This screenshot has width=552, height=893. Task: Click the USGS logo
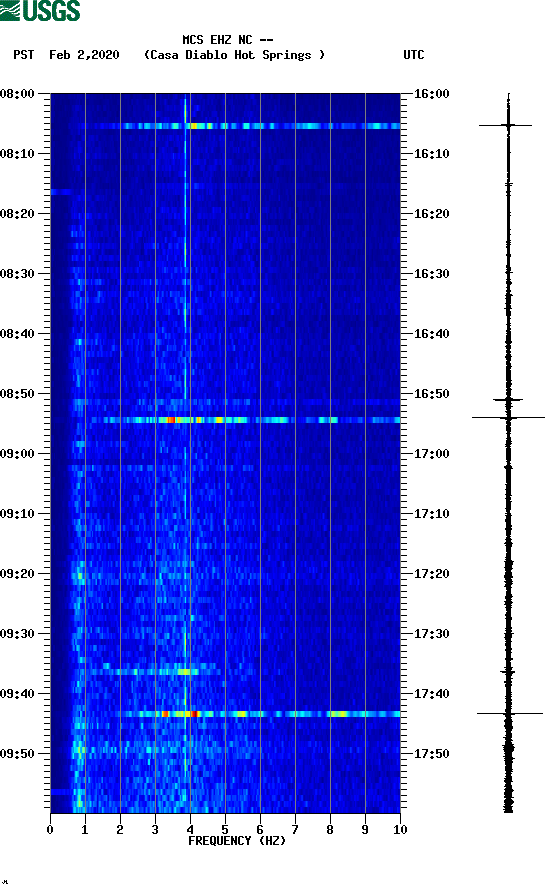click(x=40, y=11)
